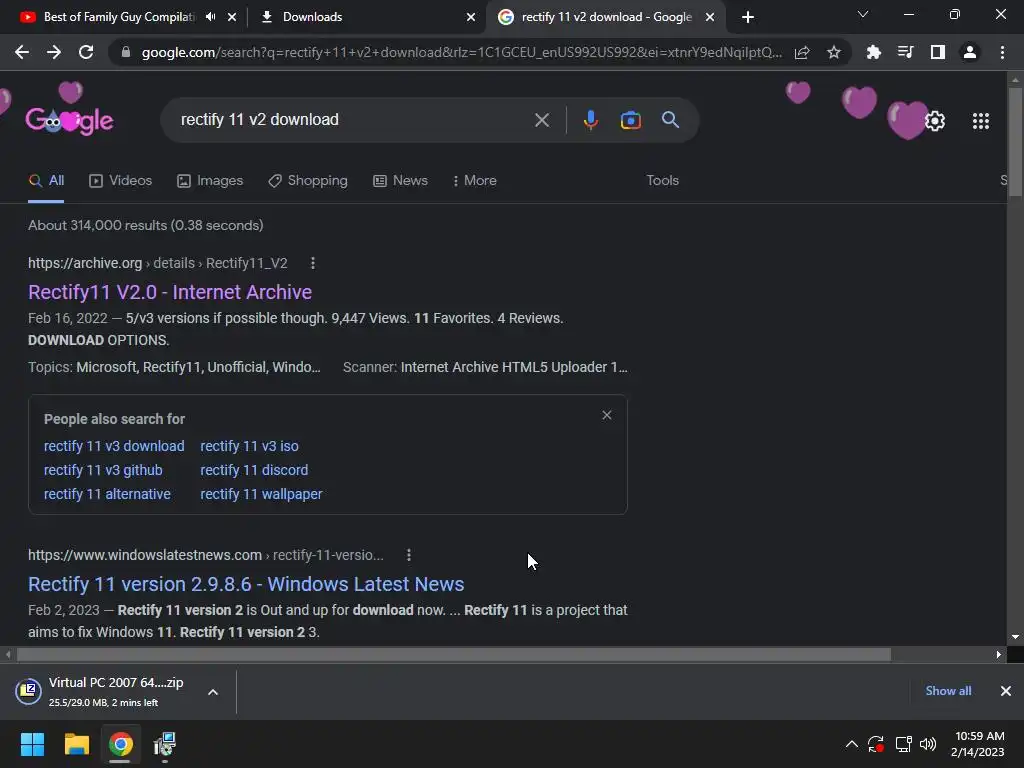Click the horizontal scrollbar right arrow

pos(999,654)
